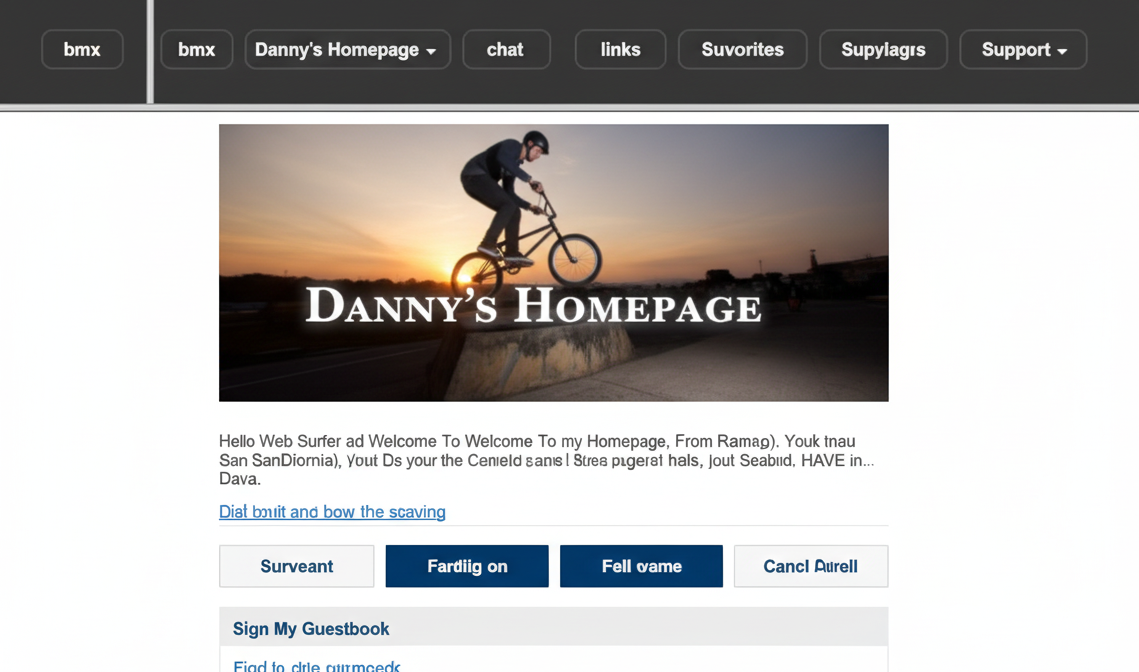Click the first bmx nav button
This screenshot has height=672, width=1139.
tap(82, 49)
